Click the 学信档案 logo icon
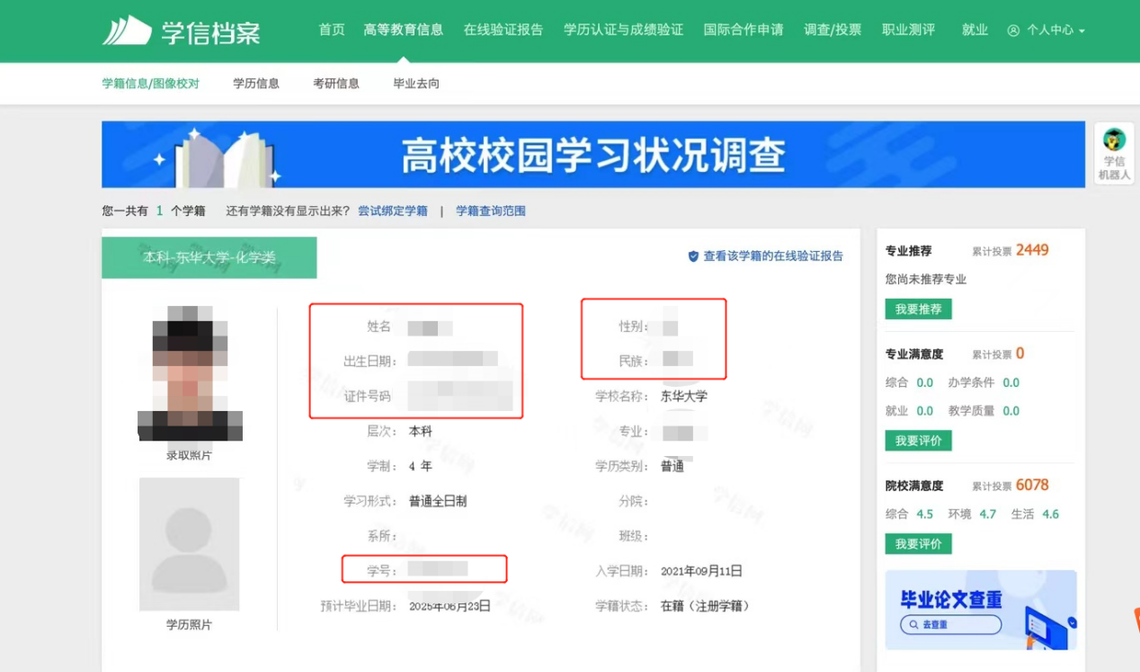 click(x=127, y=31)
